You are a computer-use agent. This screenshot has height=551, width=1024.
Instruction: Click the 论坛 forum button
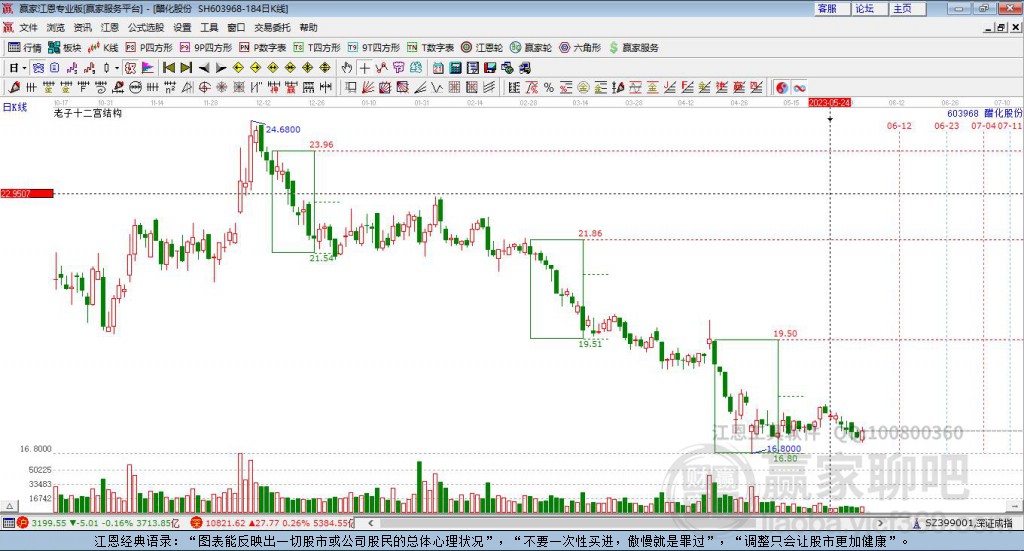pos(869,8)
